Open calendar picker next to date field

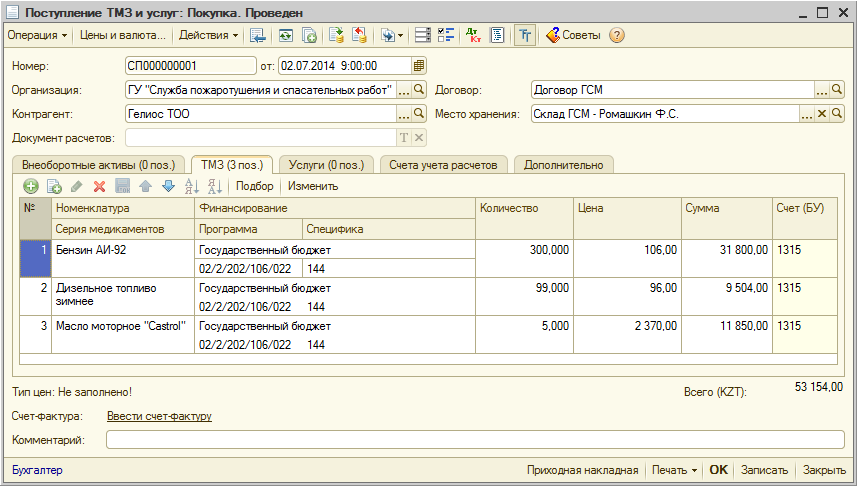coord(419,66)
